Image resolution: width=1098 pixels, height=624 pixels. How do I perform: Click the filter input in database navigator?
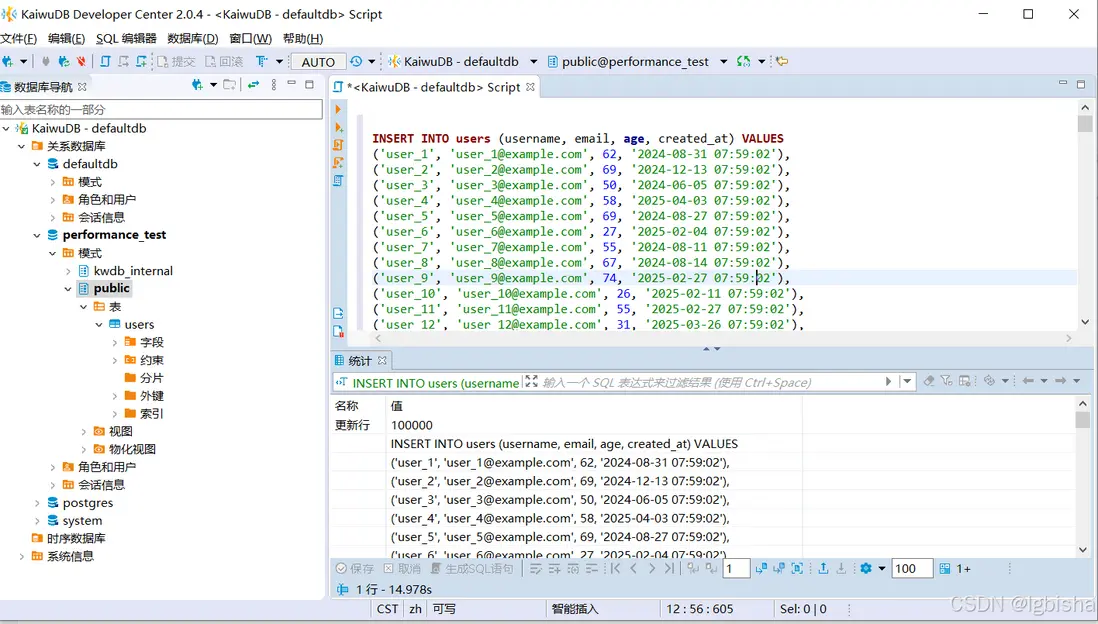(x=160, y=109)
